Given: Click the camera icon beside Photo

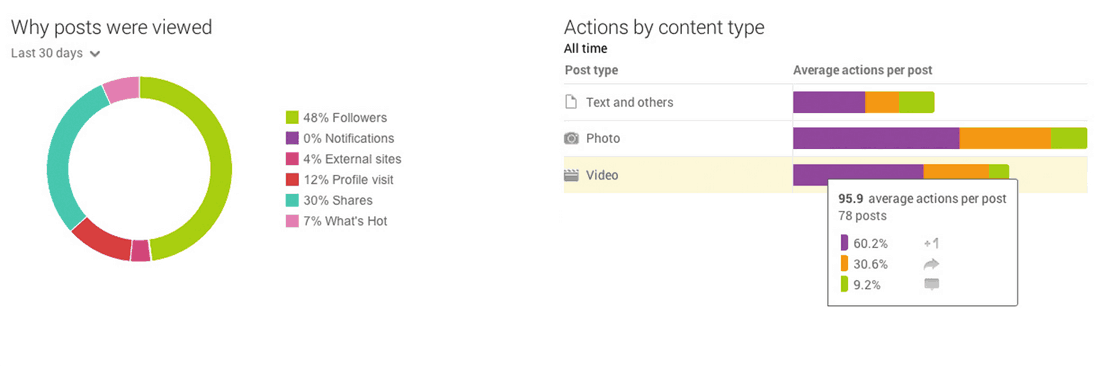Looking at the screenshot, I should click(x=572, y=139).
